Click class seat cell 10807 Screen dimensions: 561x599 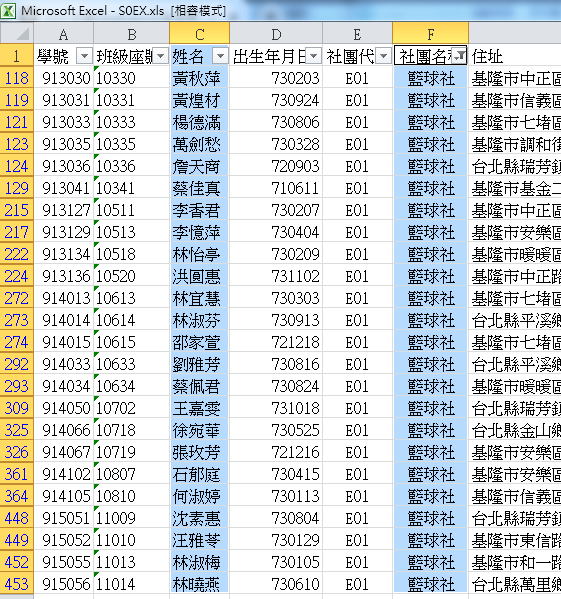pyautogui.click(x=131, y=474)
